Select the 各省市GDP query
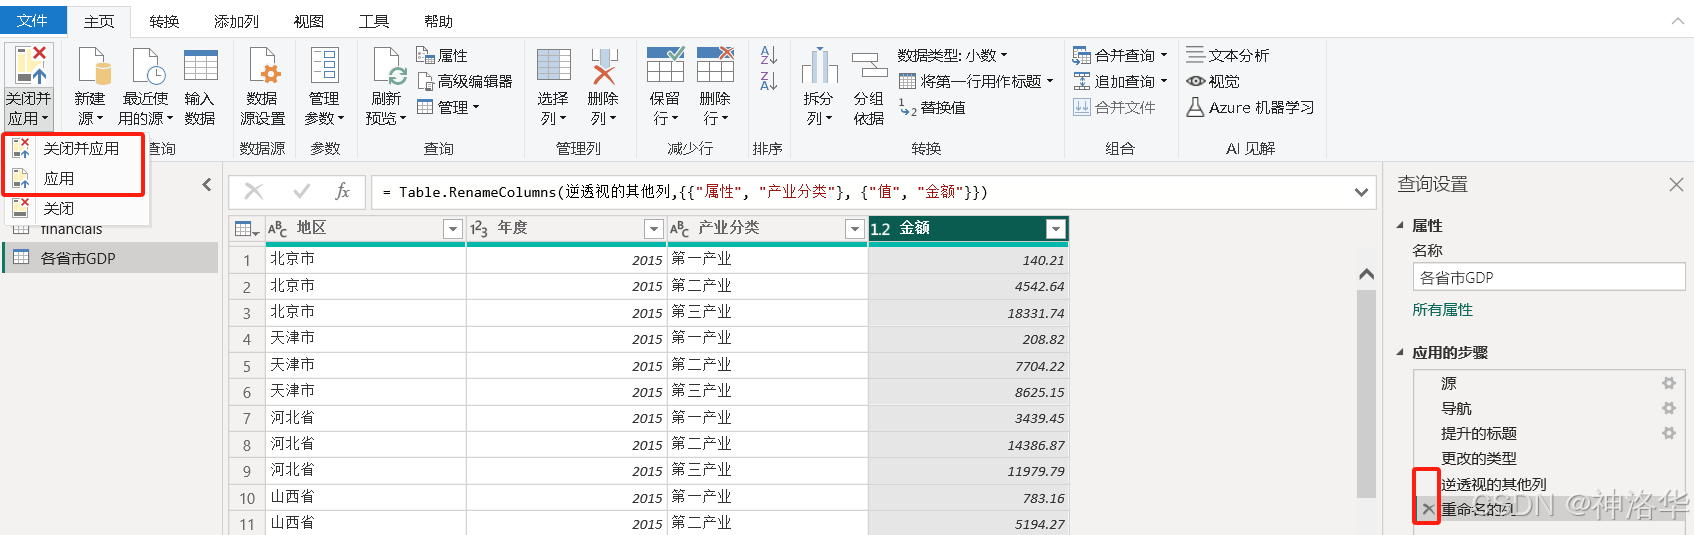1694x535 pixels. 110,258
